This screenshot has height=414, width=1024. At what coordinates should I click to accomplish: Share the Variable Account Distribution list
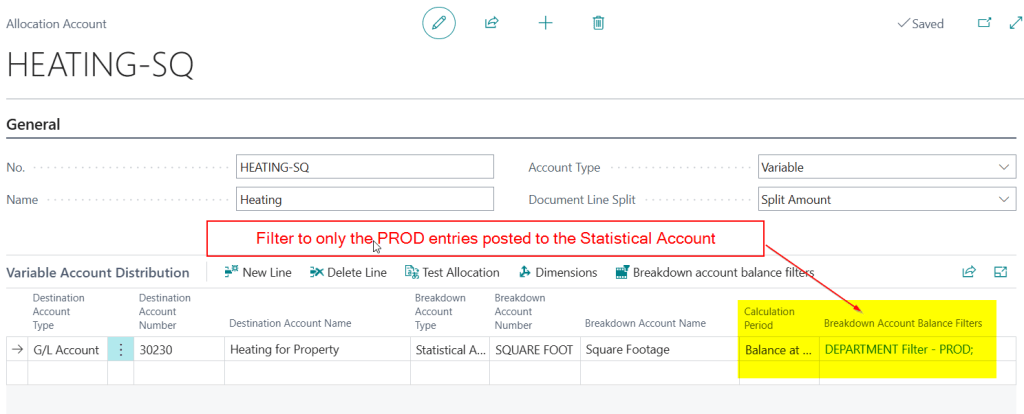(x=968, y=272)
